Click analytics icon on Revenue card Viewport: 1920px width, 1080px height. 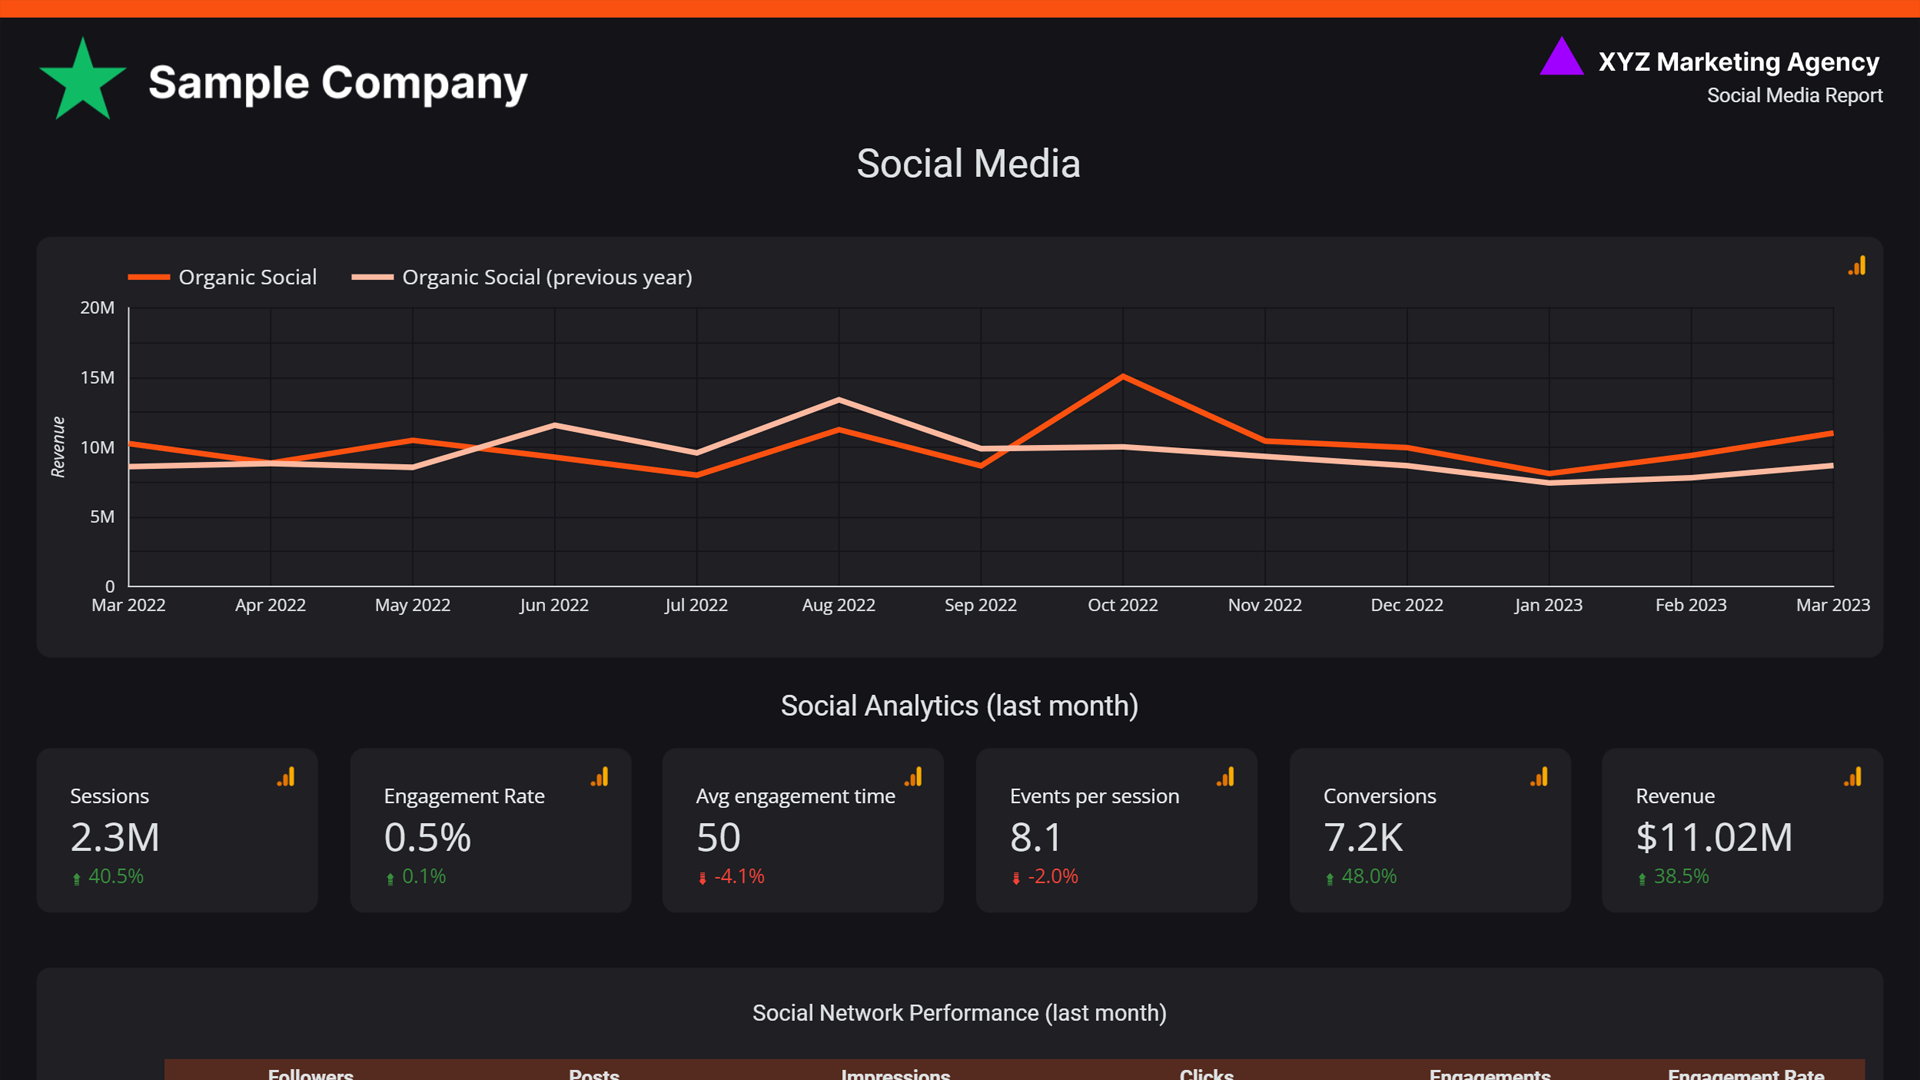click(x=1853, y=777)
